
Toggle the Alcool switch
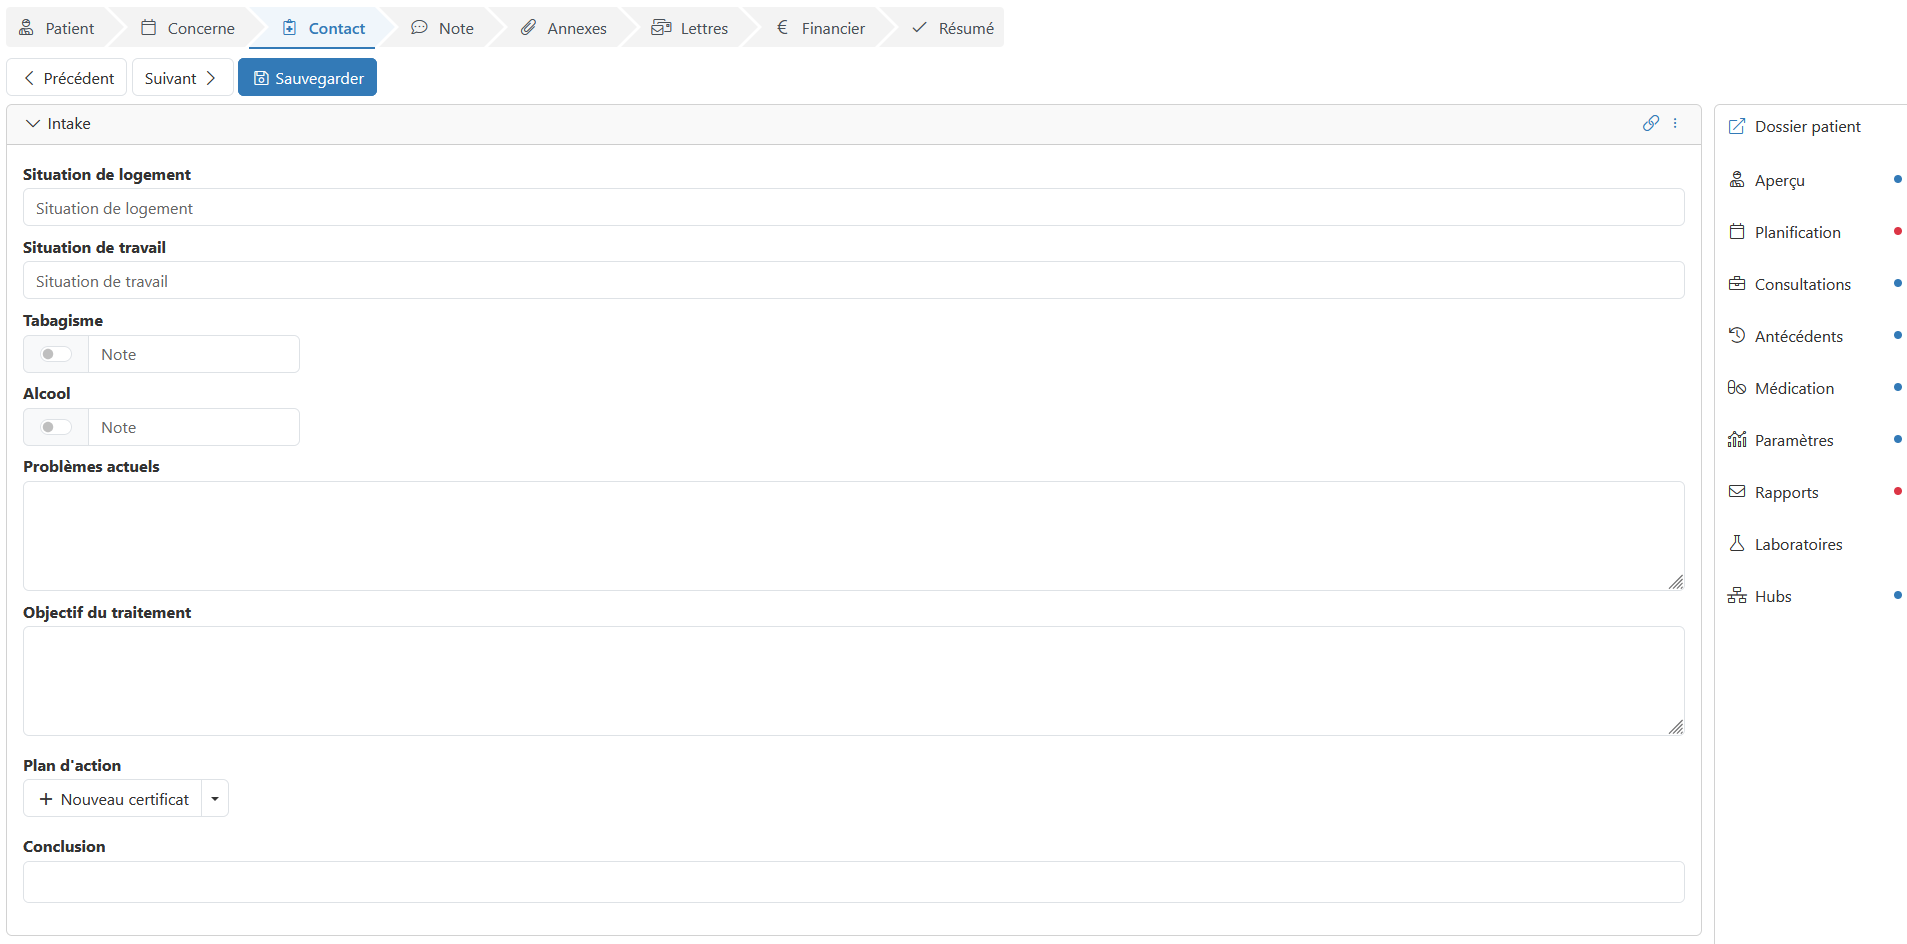coord(56,427)
